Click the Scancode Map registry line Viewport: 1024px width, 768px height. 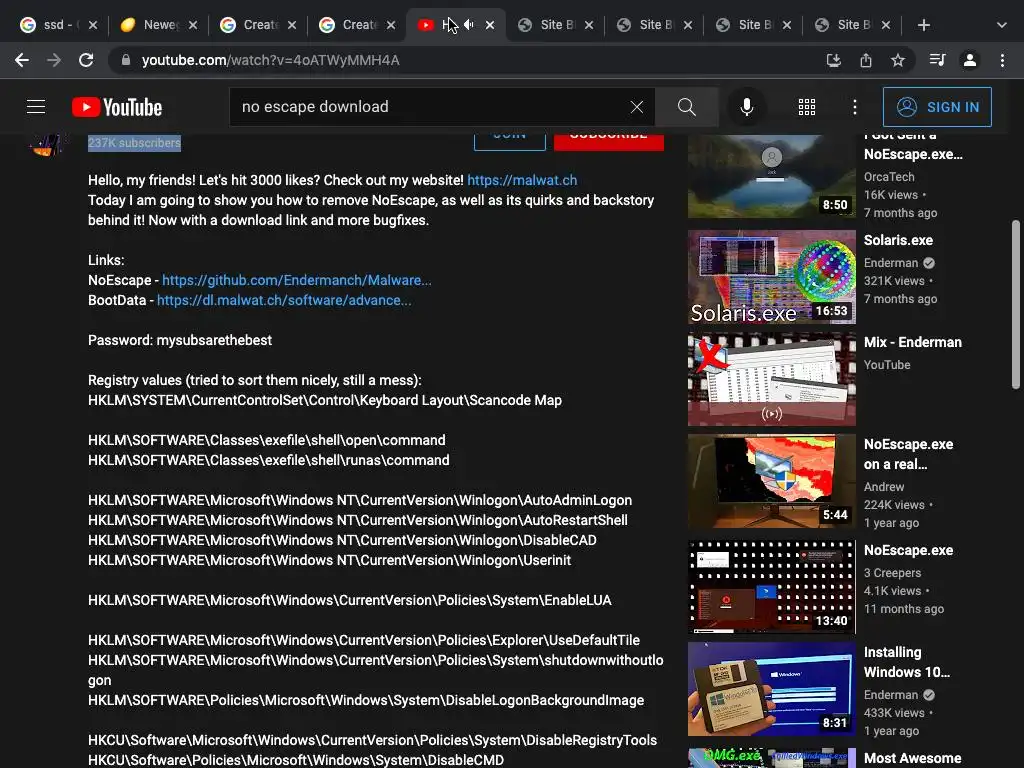click(325, 400)
